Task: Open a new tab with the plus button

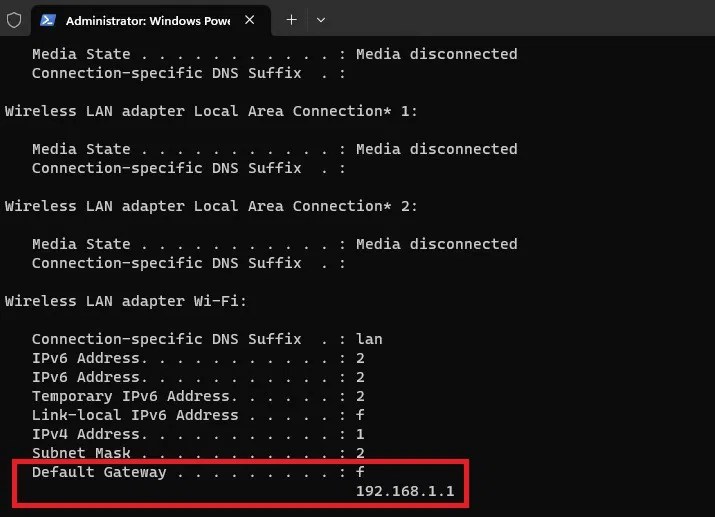Action: 291,20
